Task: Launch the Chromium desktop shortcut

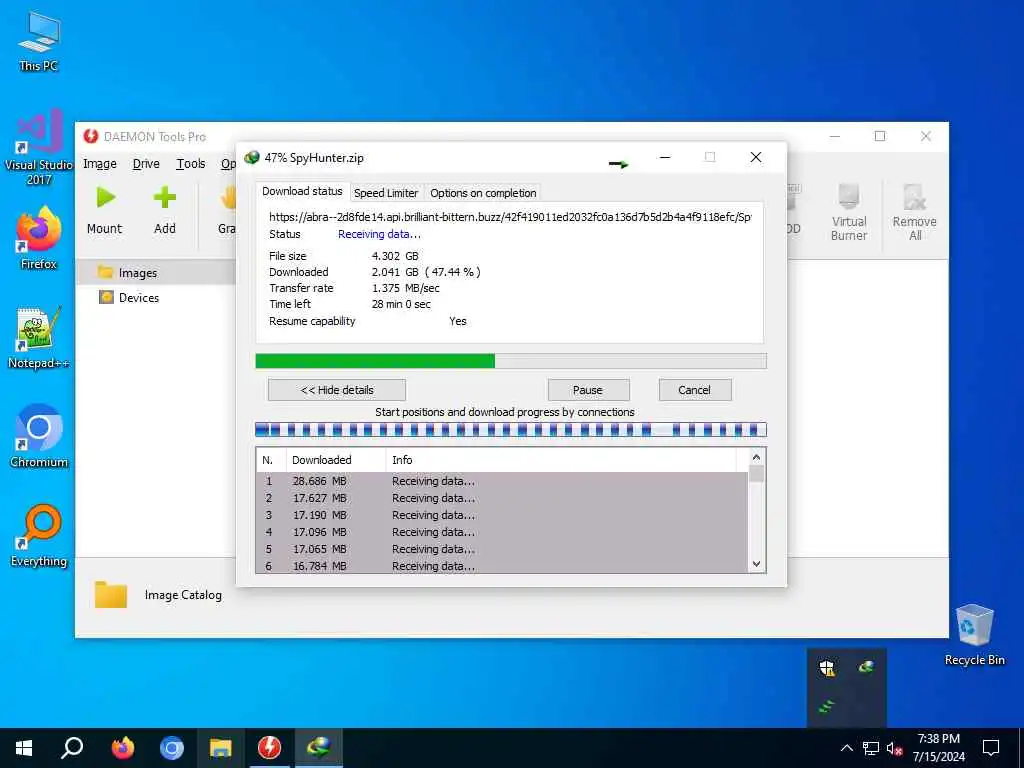Action: tap(39, 436)
